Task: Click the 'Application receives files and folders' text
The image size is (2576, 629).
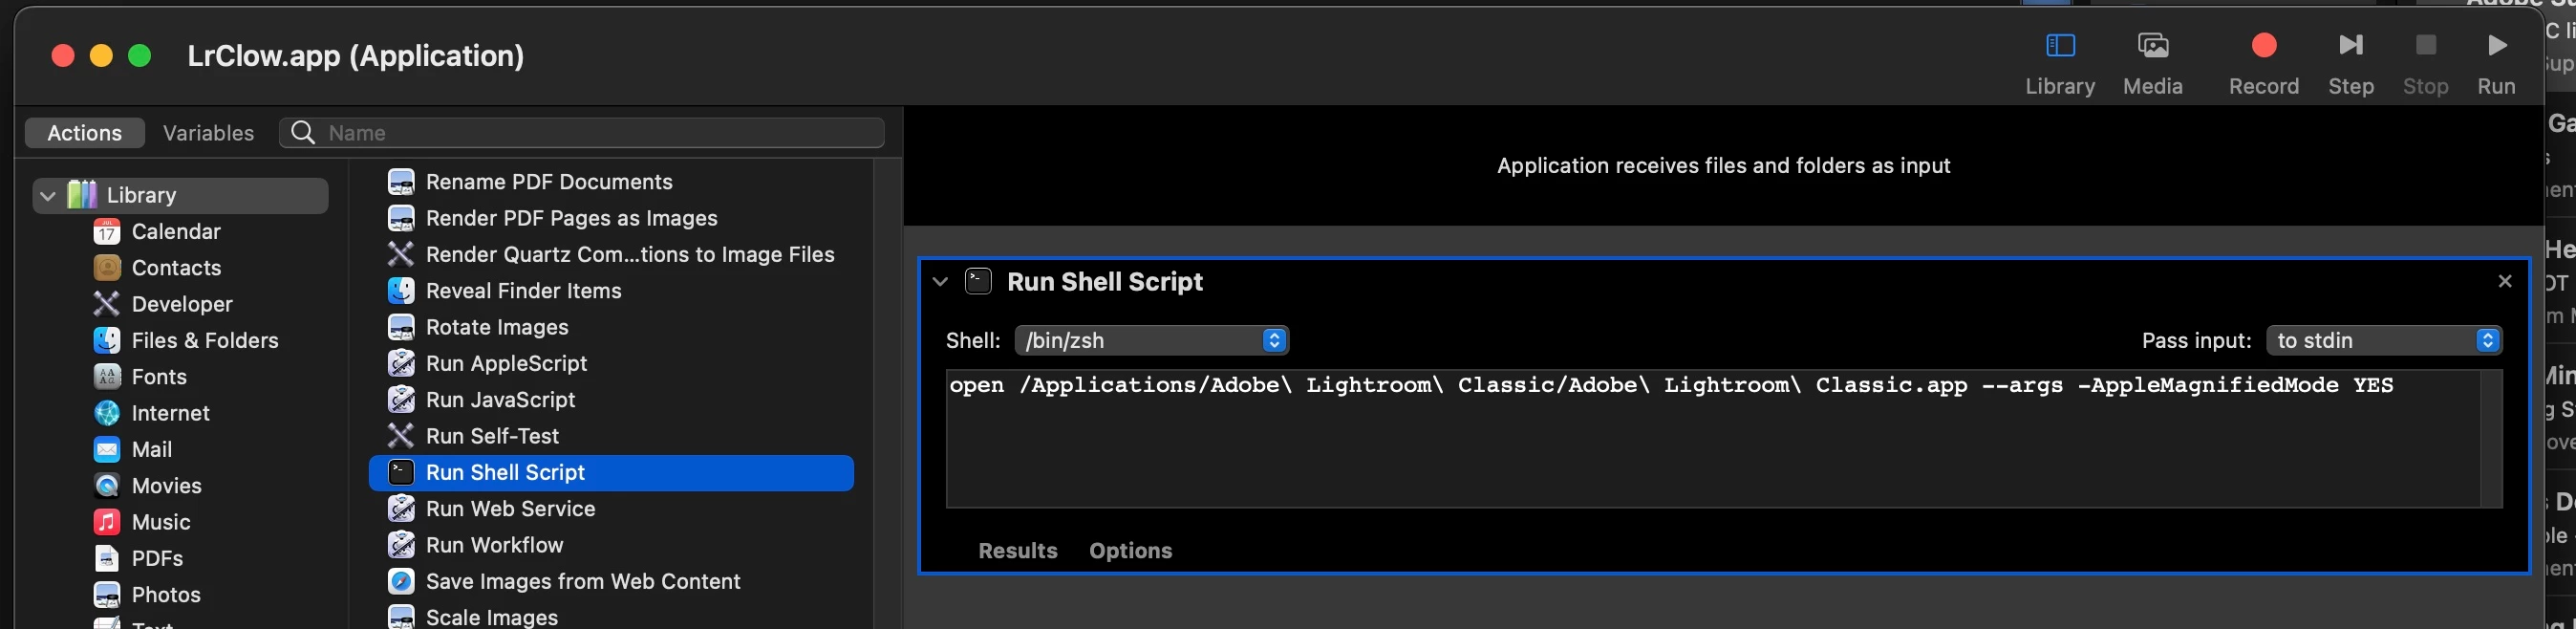Action: 1723,166
